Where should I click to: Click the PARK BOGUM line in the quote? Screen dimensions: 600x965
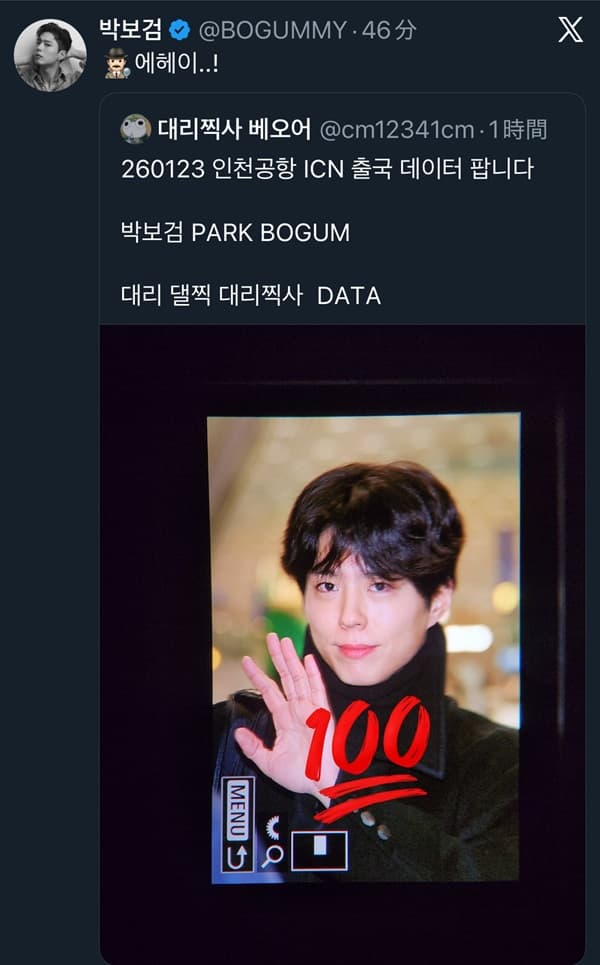tap(235, 233)
